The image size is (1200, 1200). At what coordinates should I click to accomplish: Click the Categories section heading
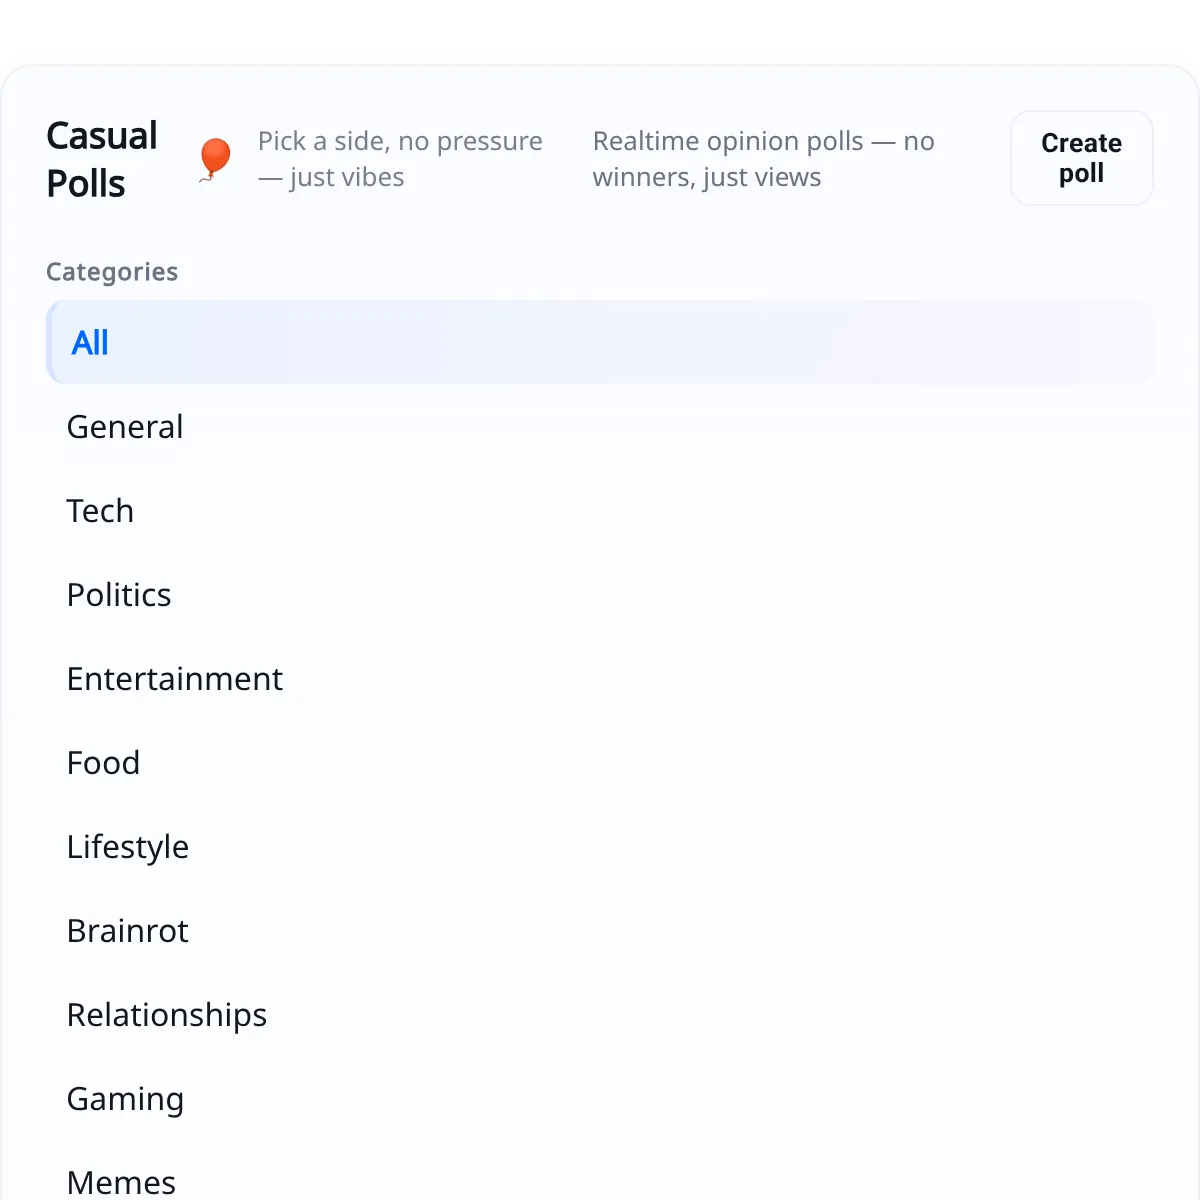click(112, 272)
